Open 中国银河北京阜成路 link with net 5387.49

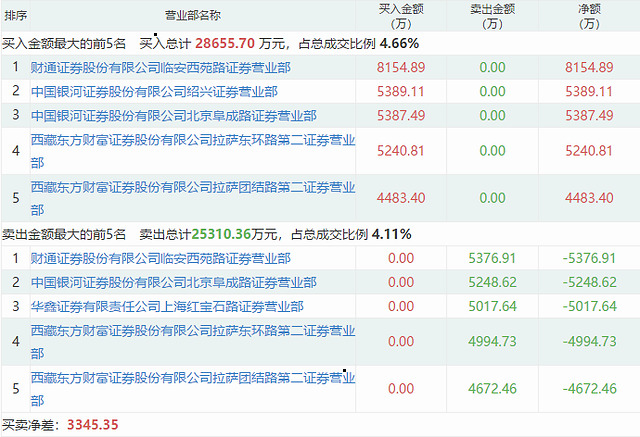pyautogui.click(x=173, y=115)
